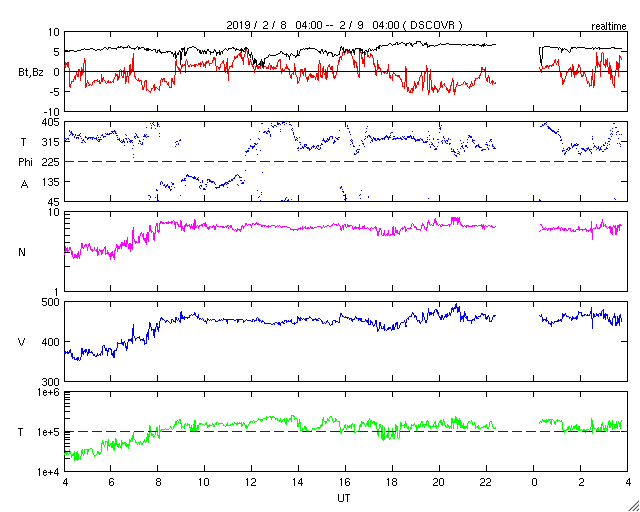
Task: Click the '135' tick label on Phi panel
Action: 51,182
